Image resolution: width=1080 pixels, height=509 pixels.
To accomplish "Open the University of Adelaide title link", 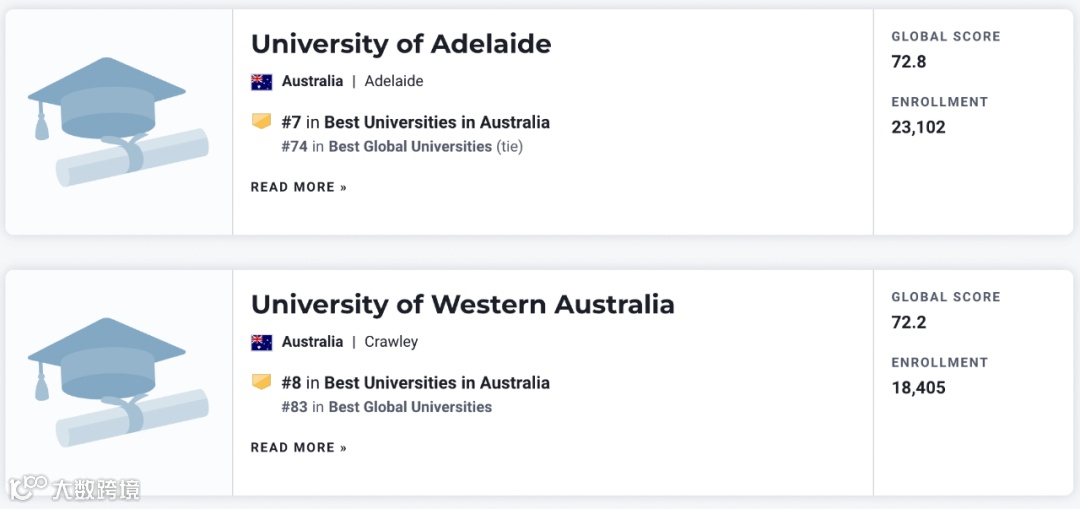I will coord(401,44).
